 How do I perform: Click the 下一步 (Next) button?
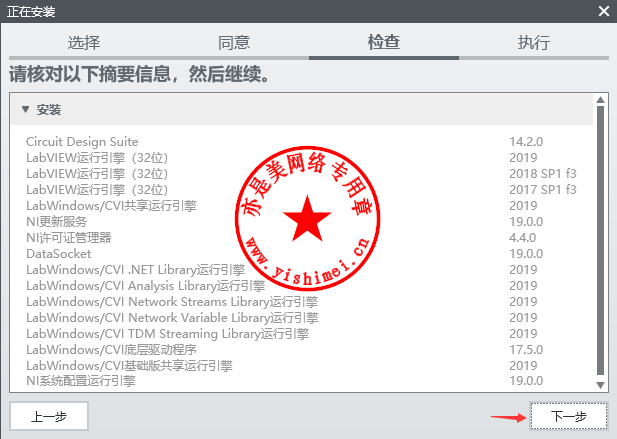567,415
